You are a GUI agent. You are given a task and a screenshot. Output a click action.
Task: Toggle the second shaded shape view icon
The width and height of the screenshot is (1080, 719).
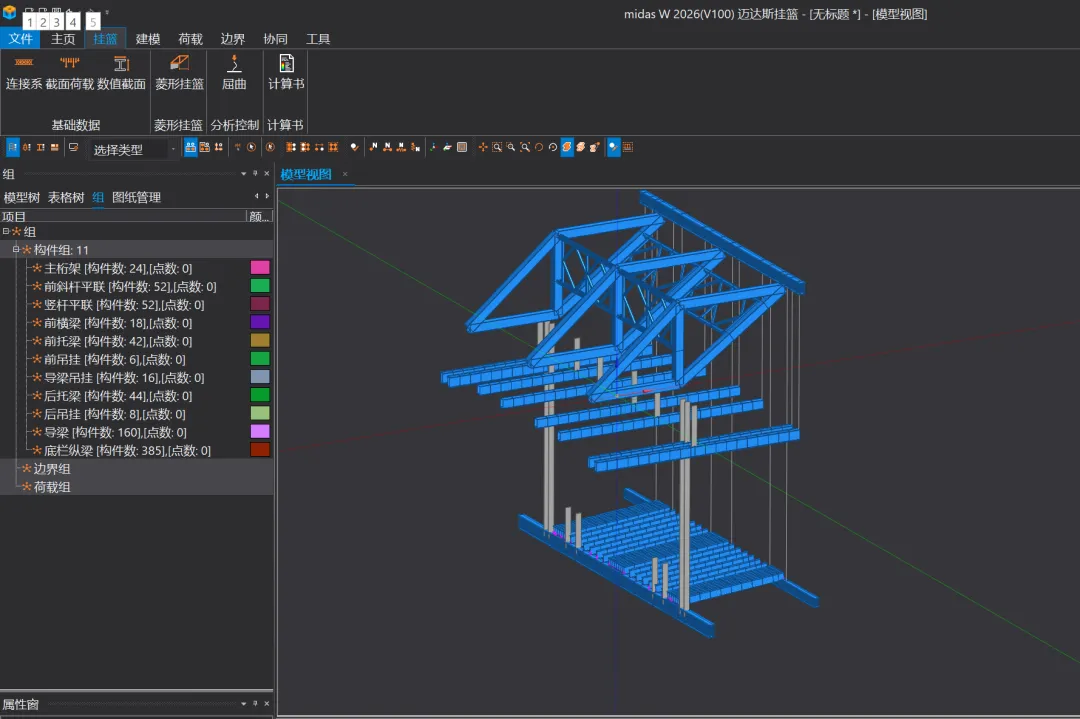[581, 147]
